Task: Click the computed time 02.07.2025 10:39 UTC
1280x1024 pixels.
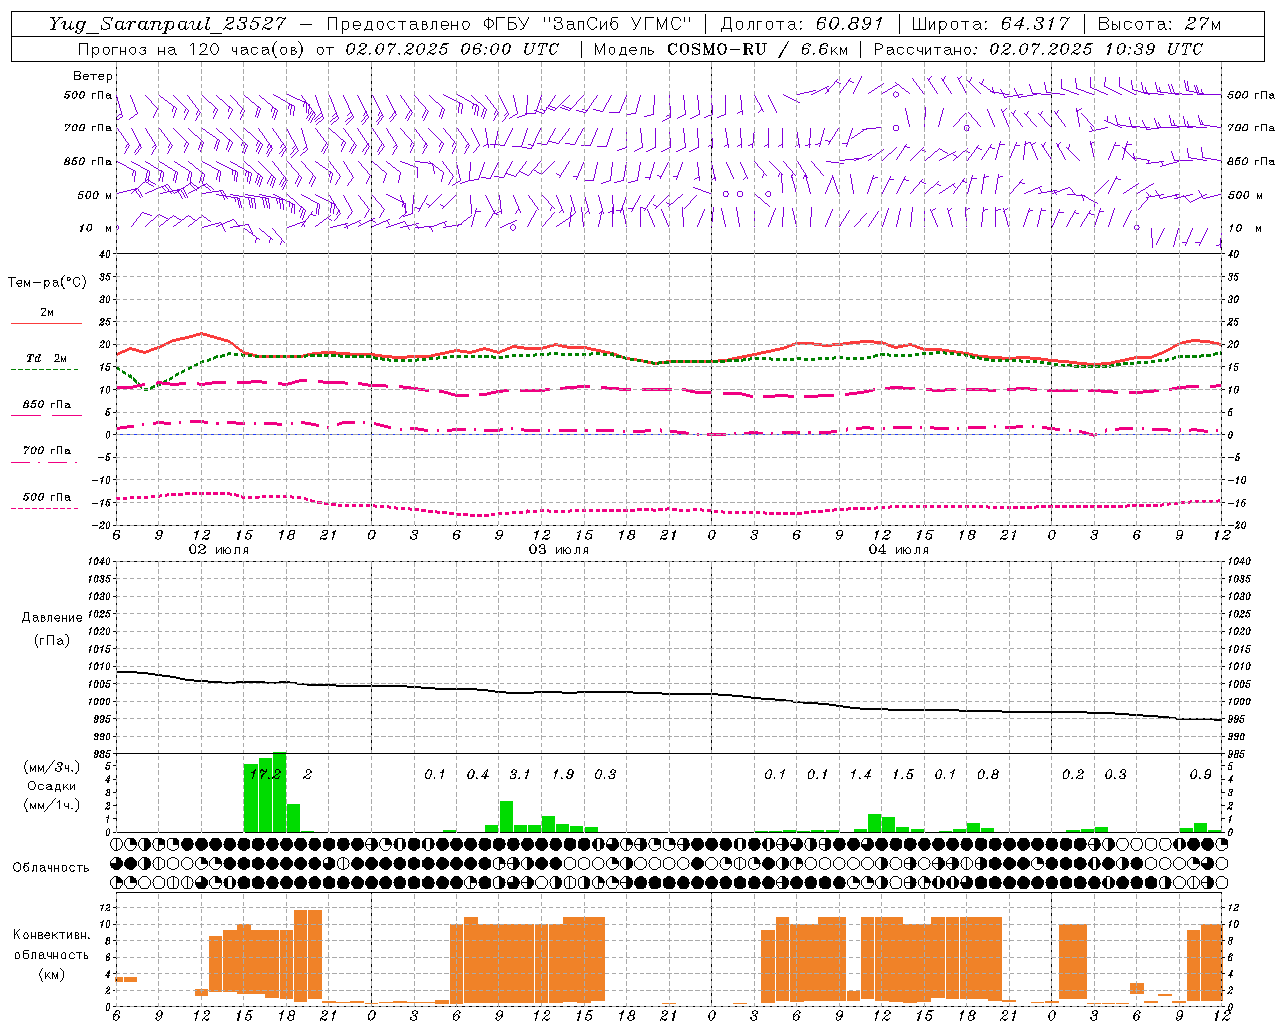Action: (x=1096, y=49)
